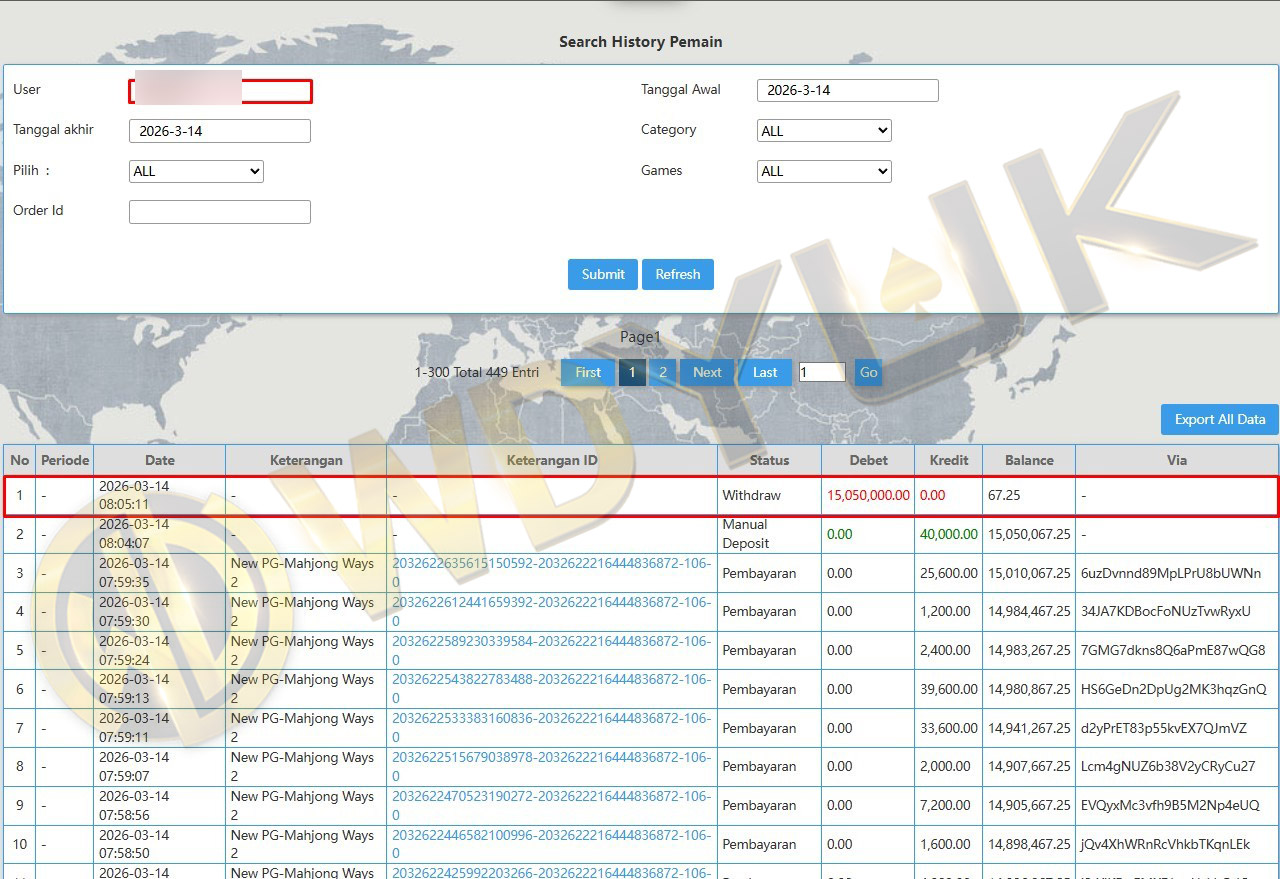Open Keterangan ID link in row 3

[551, 564]
